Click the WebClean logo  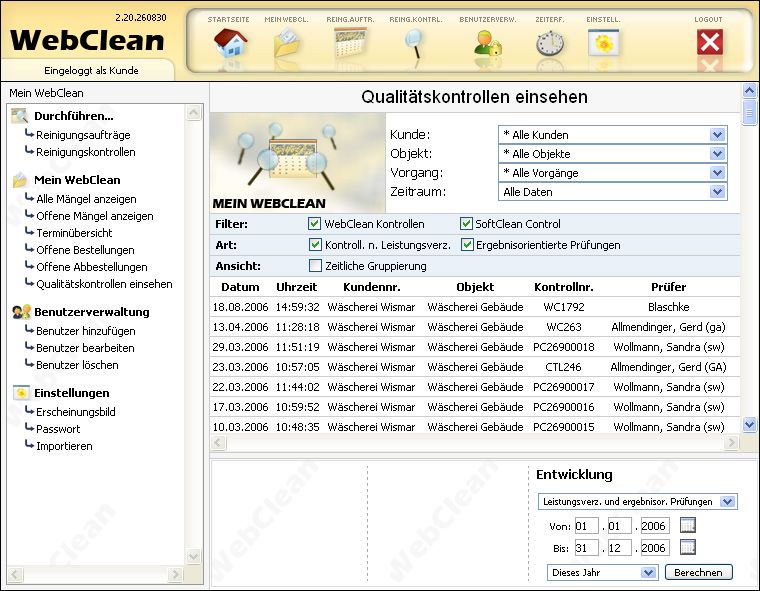coord(87,40)
